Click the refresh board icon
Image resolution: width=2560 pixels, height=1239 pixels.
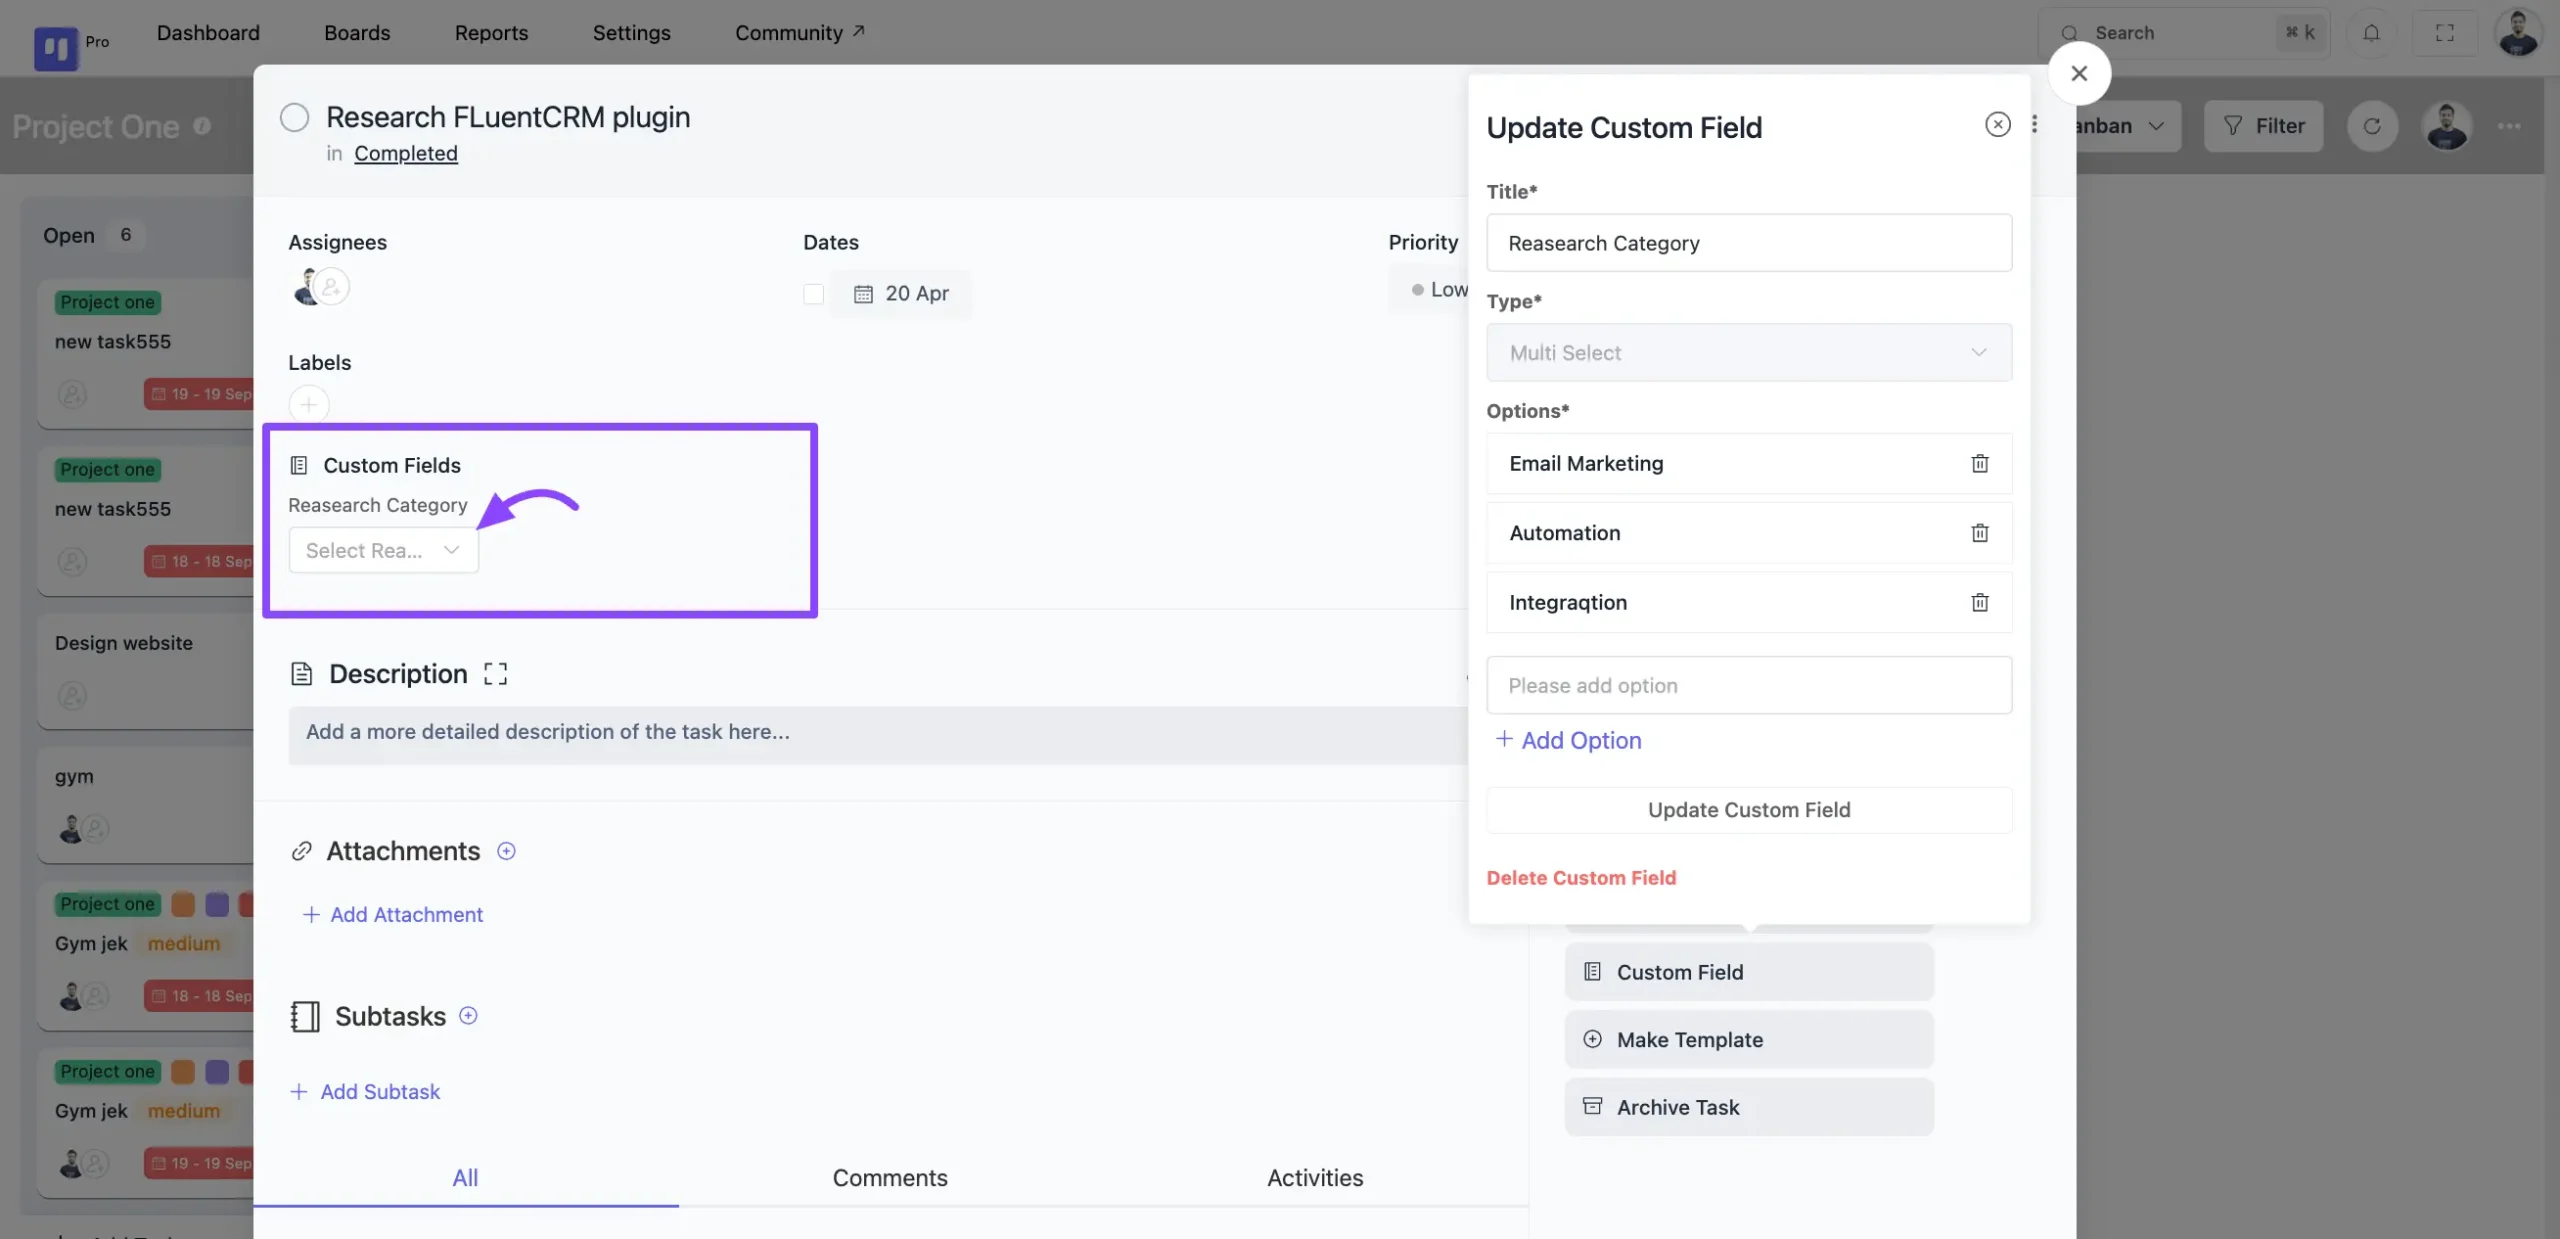(2371, 126)
